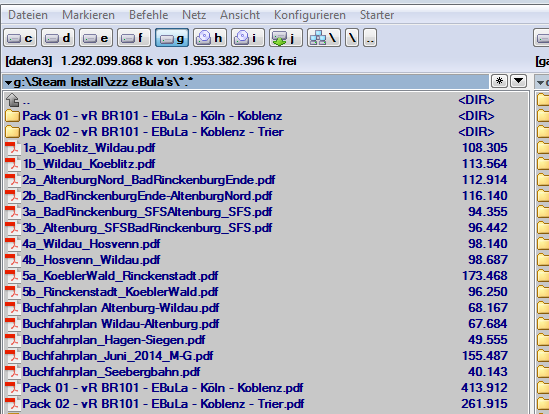Click folder icon of Pack 02 directory
Viewport: 549px width, 414px height.
(x=12, y=132)
